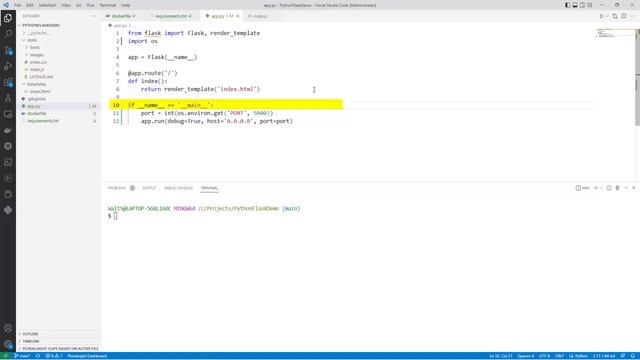Click the sync changes icon in status bar
This screenshot has height=360, width=640.
click(38, 356)
